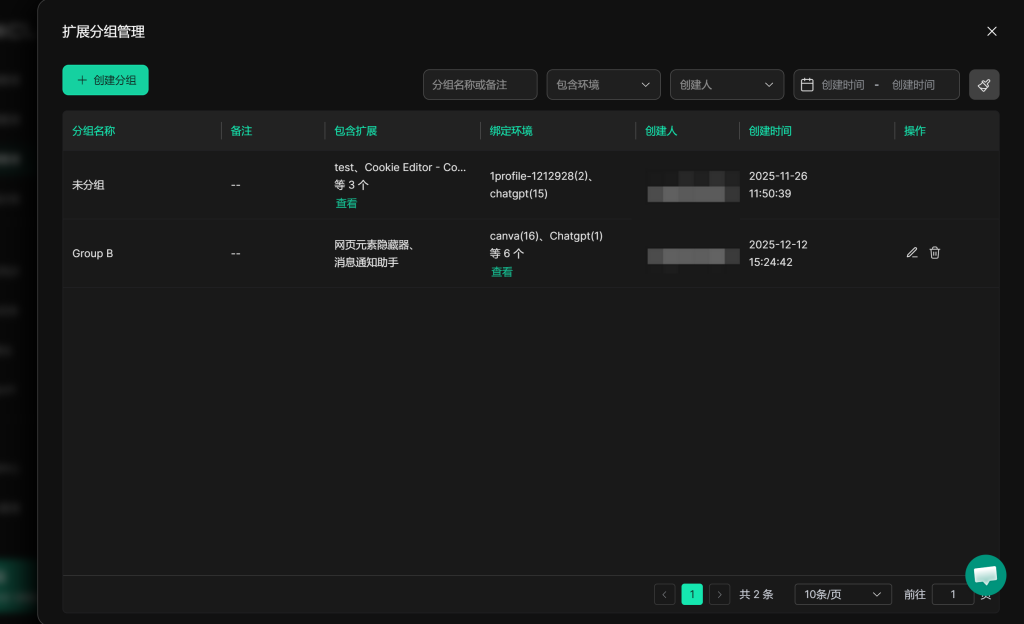Select the start 创建时间 date field
Image resolution: width=1024 pixels, height=624 pixels.
point(842,85)
